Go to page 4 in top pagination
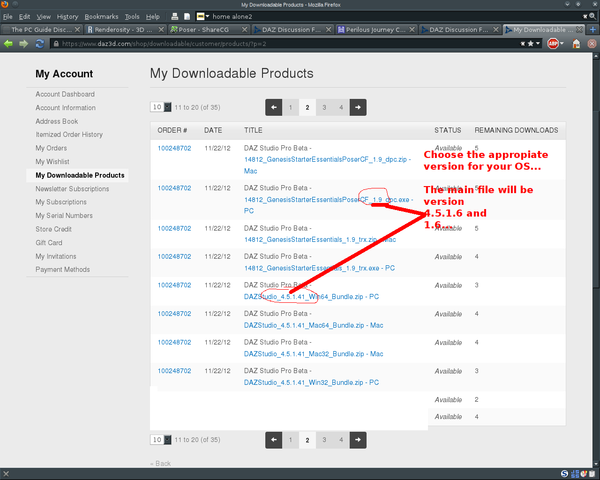 pyautogui.click(x=341, y=107)
